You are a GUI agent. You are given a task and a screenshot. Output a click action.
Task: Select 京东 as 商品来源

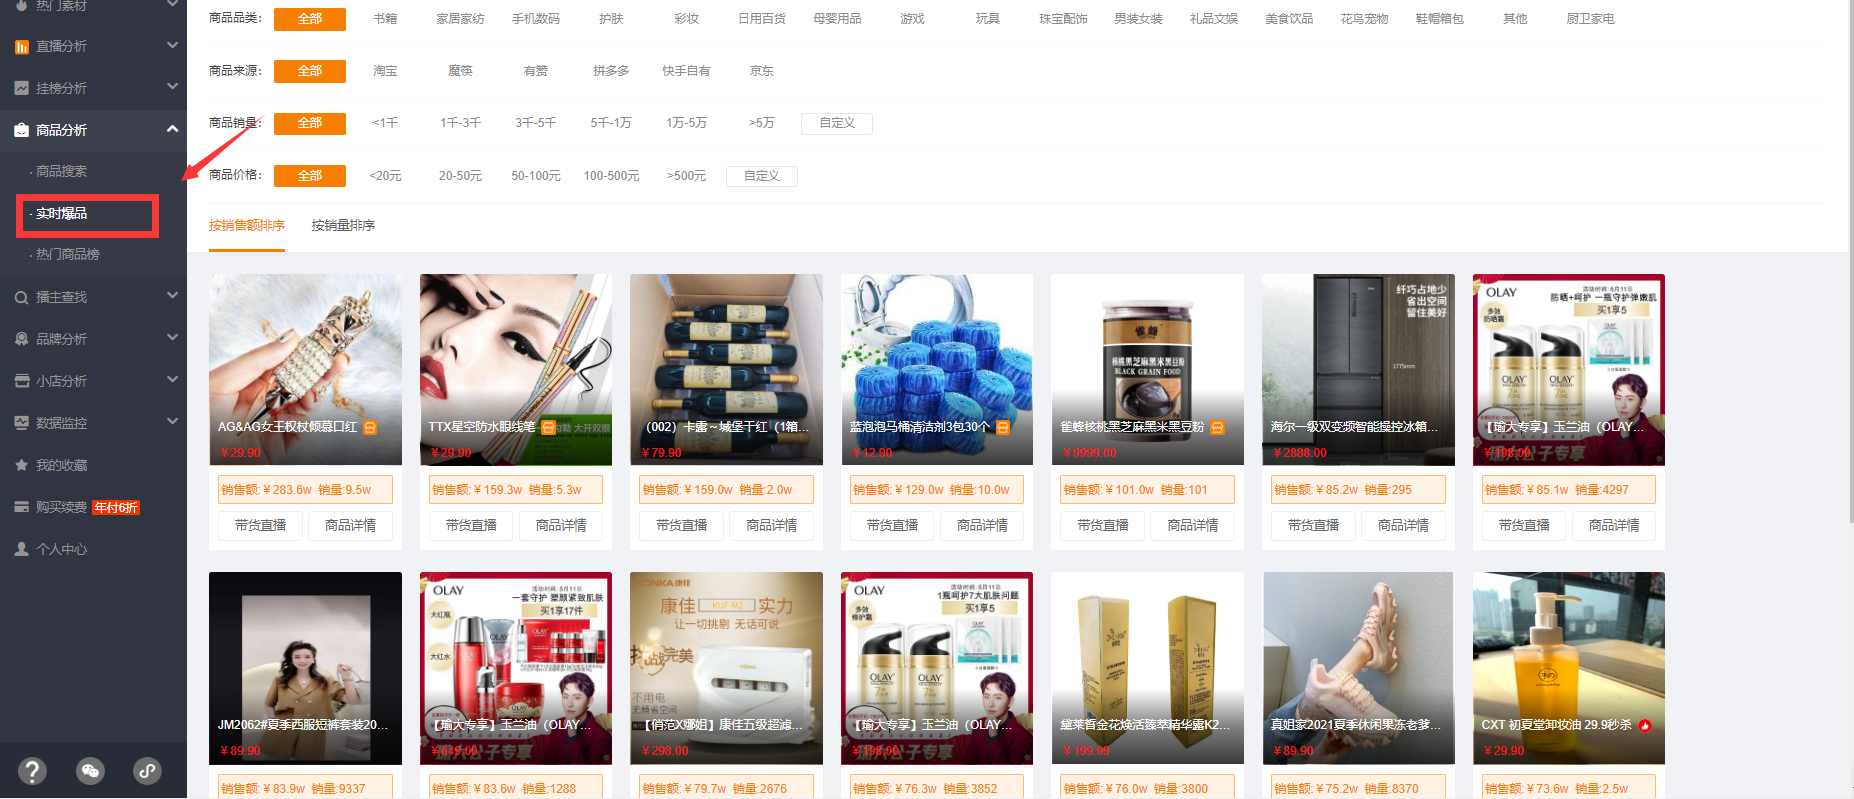[762, 71]
